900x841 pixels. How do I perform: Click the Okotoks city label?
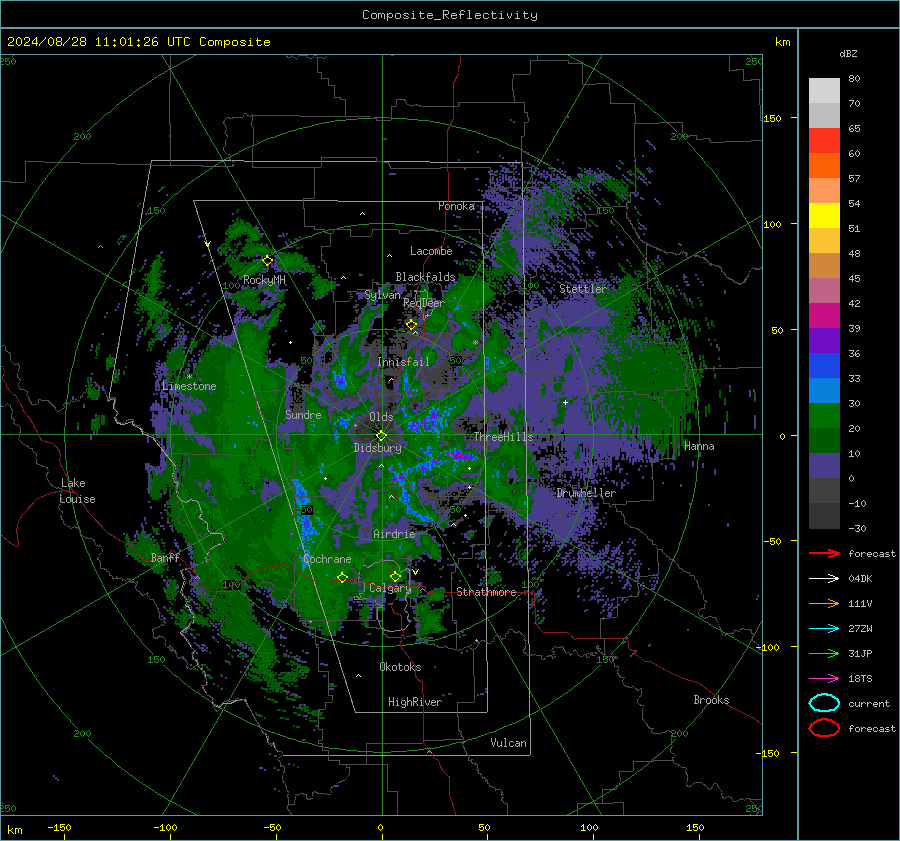tap(400, 667)
